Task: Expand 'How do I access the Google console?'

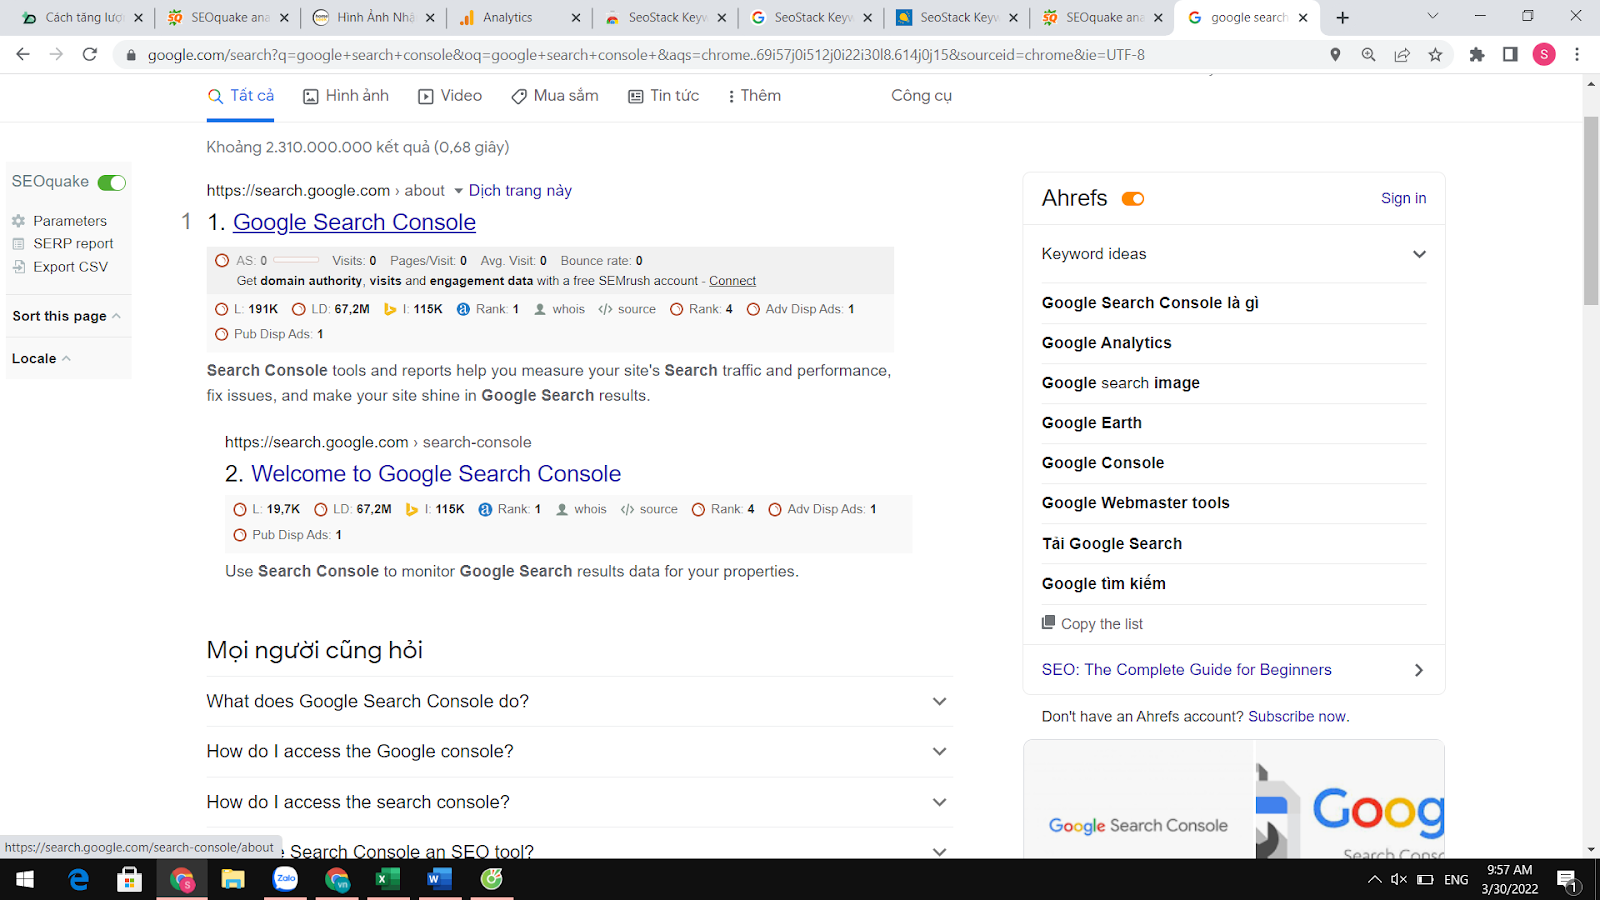Action: [x=579, y=752]
